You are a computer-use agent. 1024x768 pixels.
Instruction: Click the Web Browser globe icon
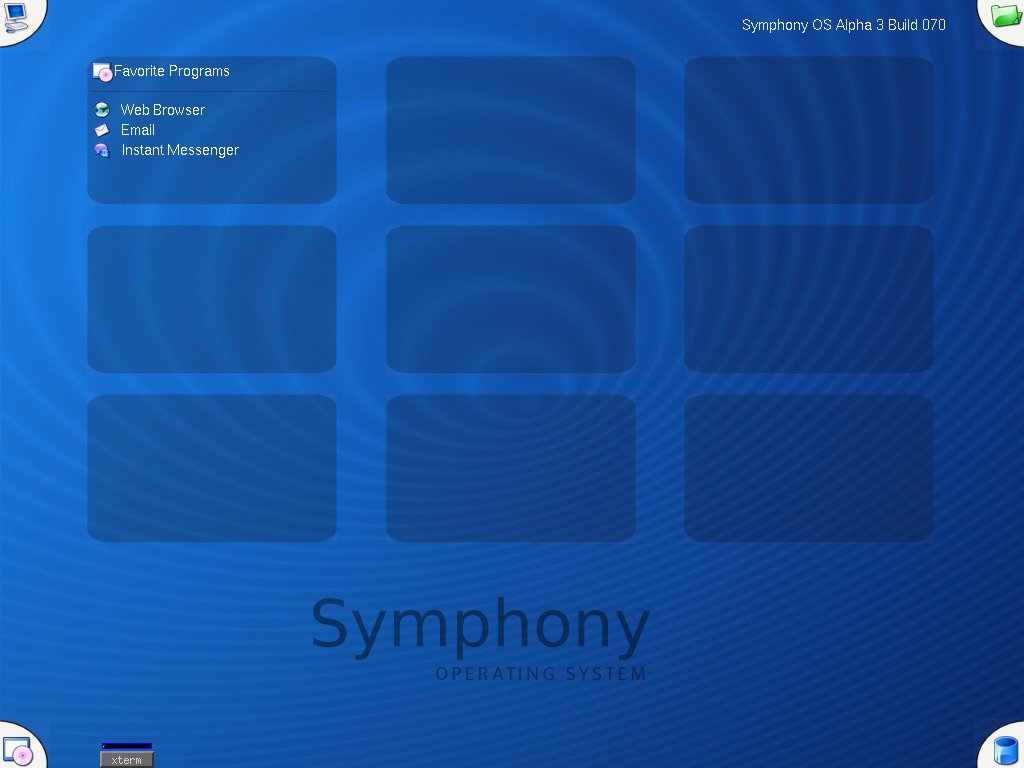point(102,110)
